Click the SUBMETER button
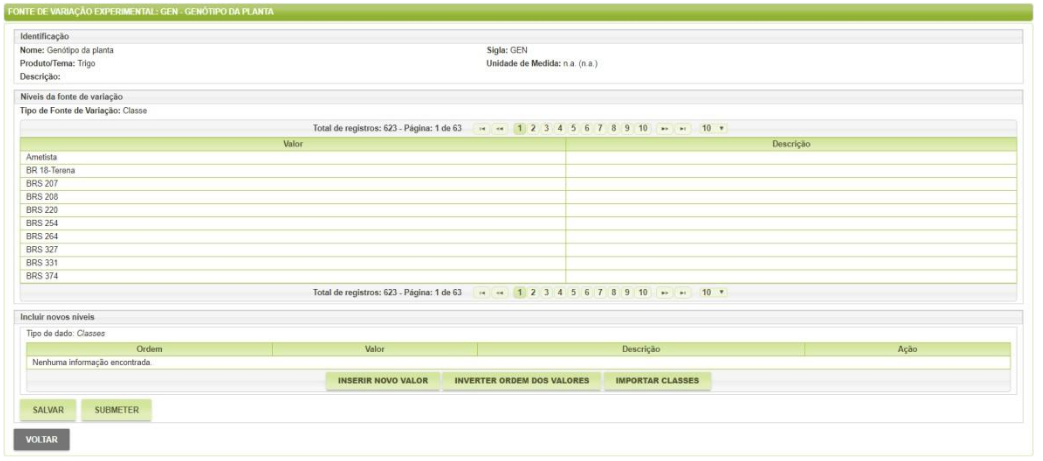Image resolution: width=1043 pixels, height=461 pixels. pos(116,410)
